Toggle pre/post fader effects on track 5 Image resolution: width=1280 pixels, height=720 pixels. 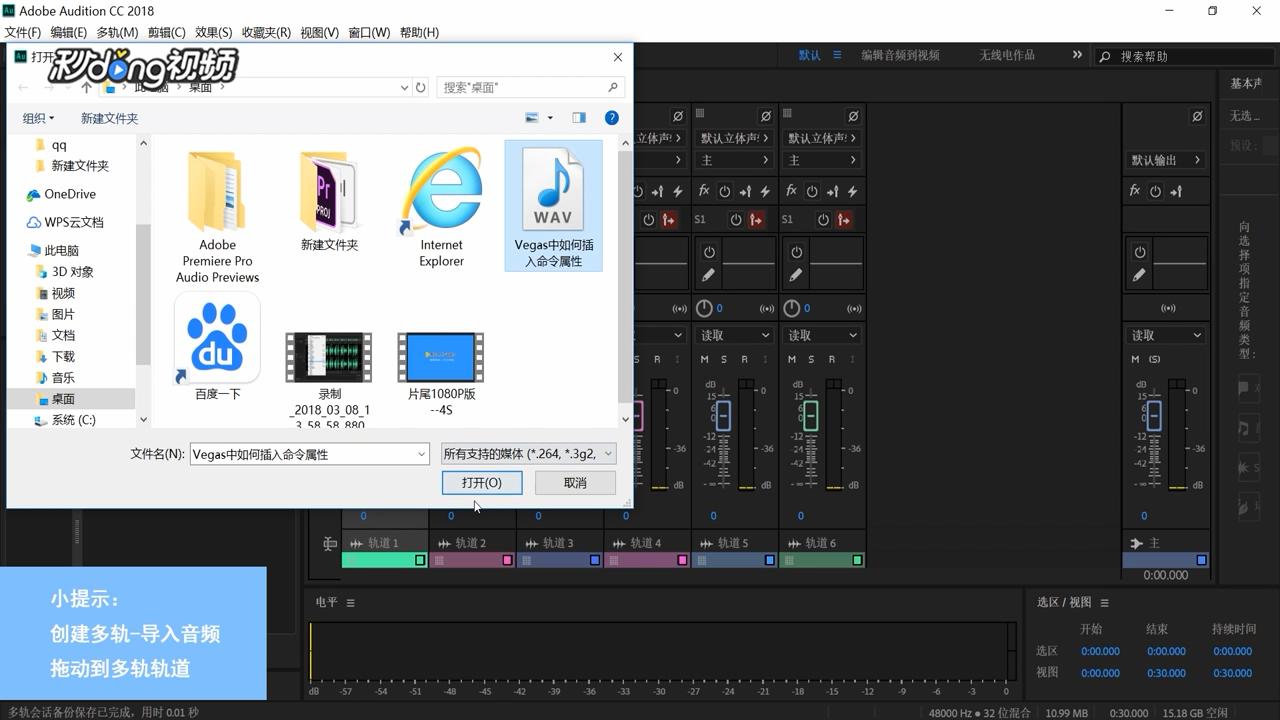point(745,191)
